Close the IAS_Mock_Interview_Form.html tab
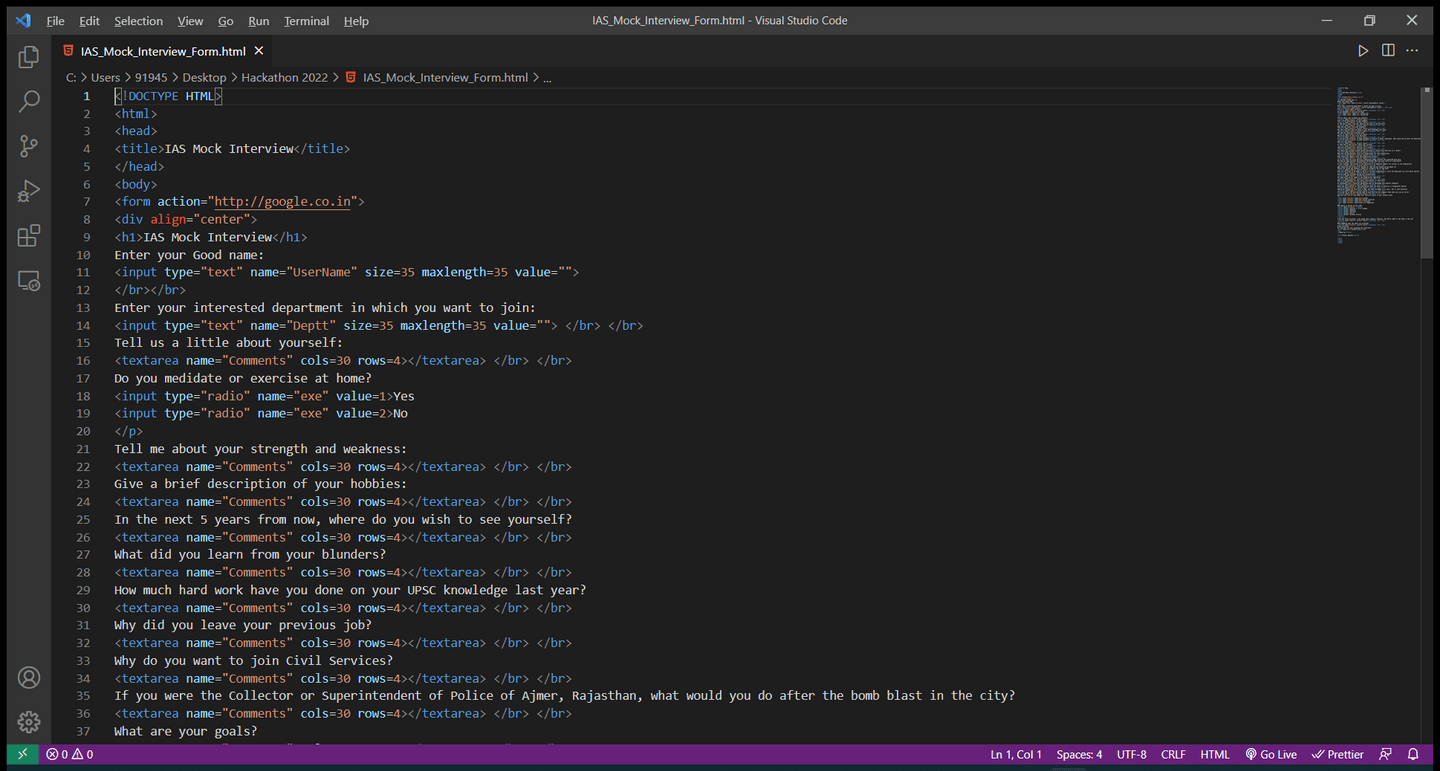The width and height of the screenshot is (1440, 771). 259,51
